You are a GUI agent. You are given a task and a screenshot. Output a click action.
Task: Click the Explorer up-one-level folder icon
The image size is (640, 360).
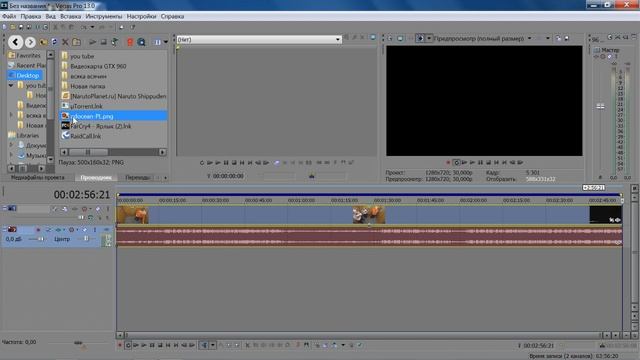tap(43, 42)
